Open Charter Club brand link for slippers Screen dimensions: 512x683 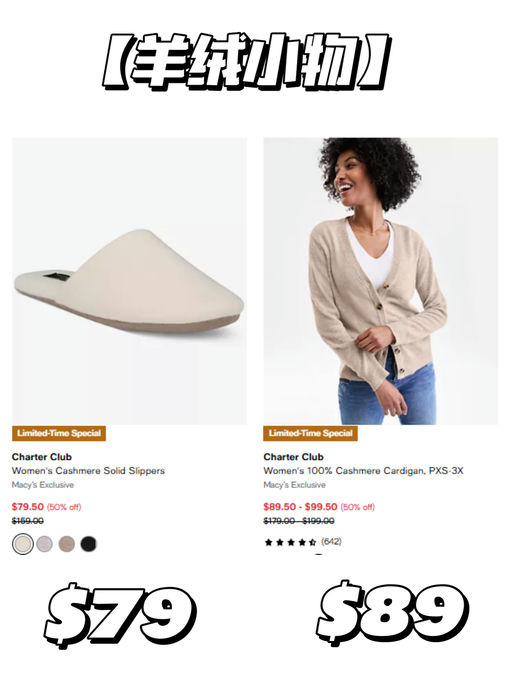42,457
